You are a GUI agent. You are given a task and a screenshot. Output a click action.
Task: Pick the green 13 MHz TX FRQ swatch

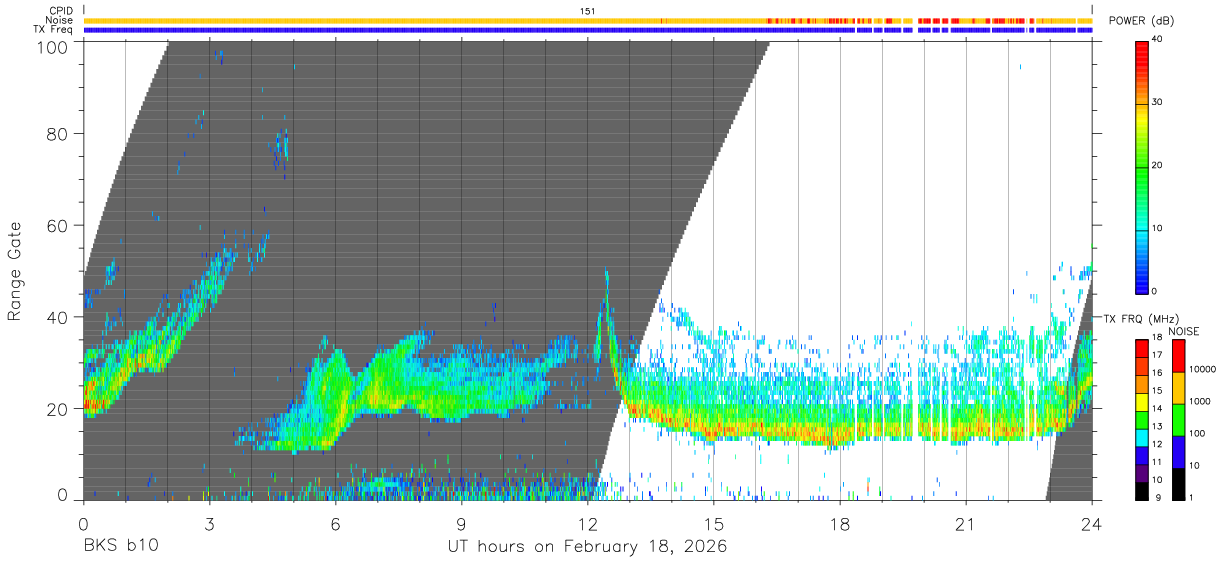[x=1141, y=420]
